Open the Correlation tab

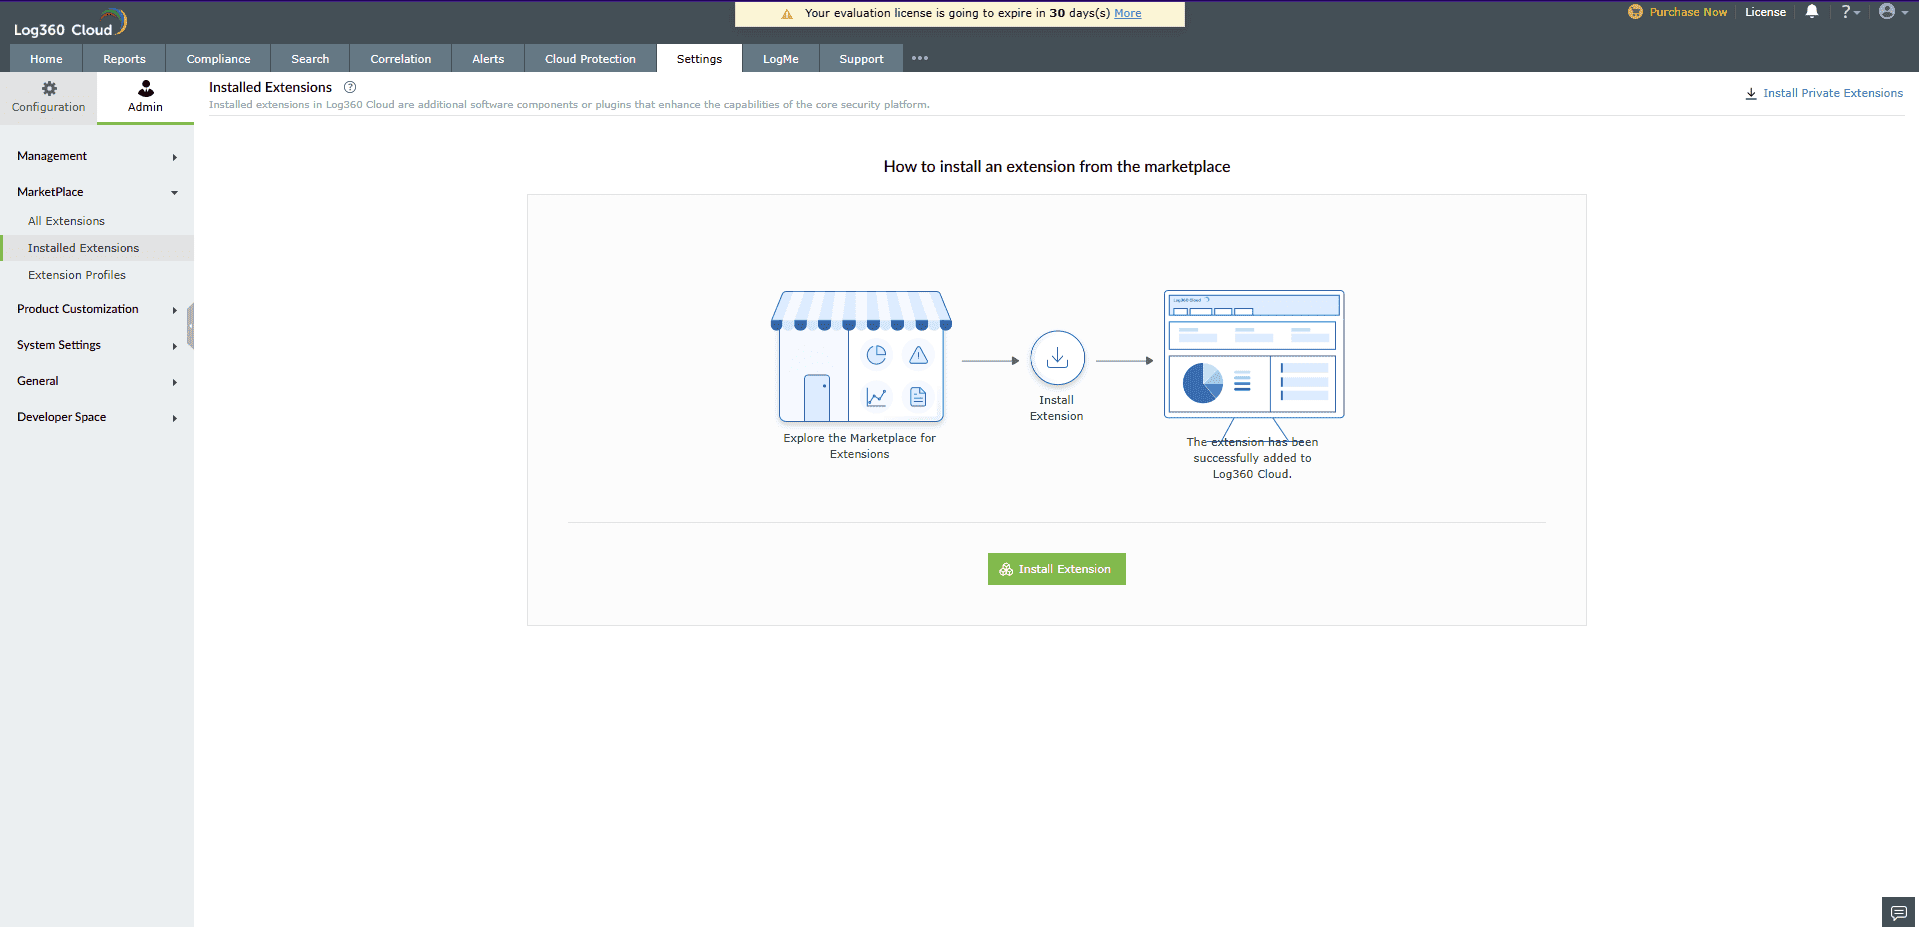[401, 59]
